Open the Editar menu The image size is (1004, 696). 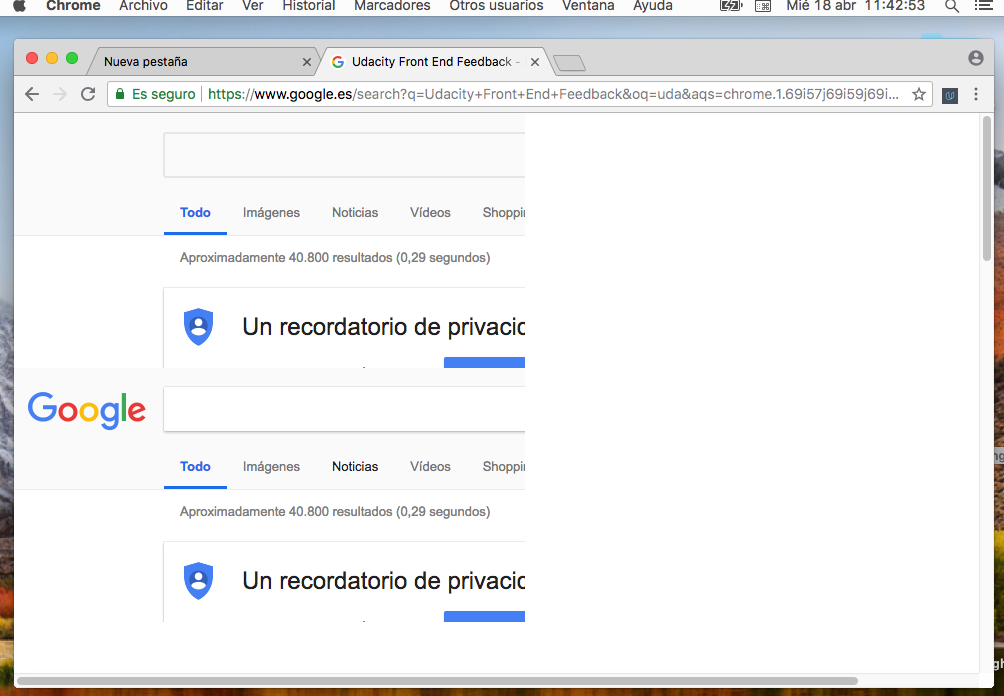205,6
